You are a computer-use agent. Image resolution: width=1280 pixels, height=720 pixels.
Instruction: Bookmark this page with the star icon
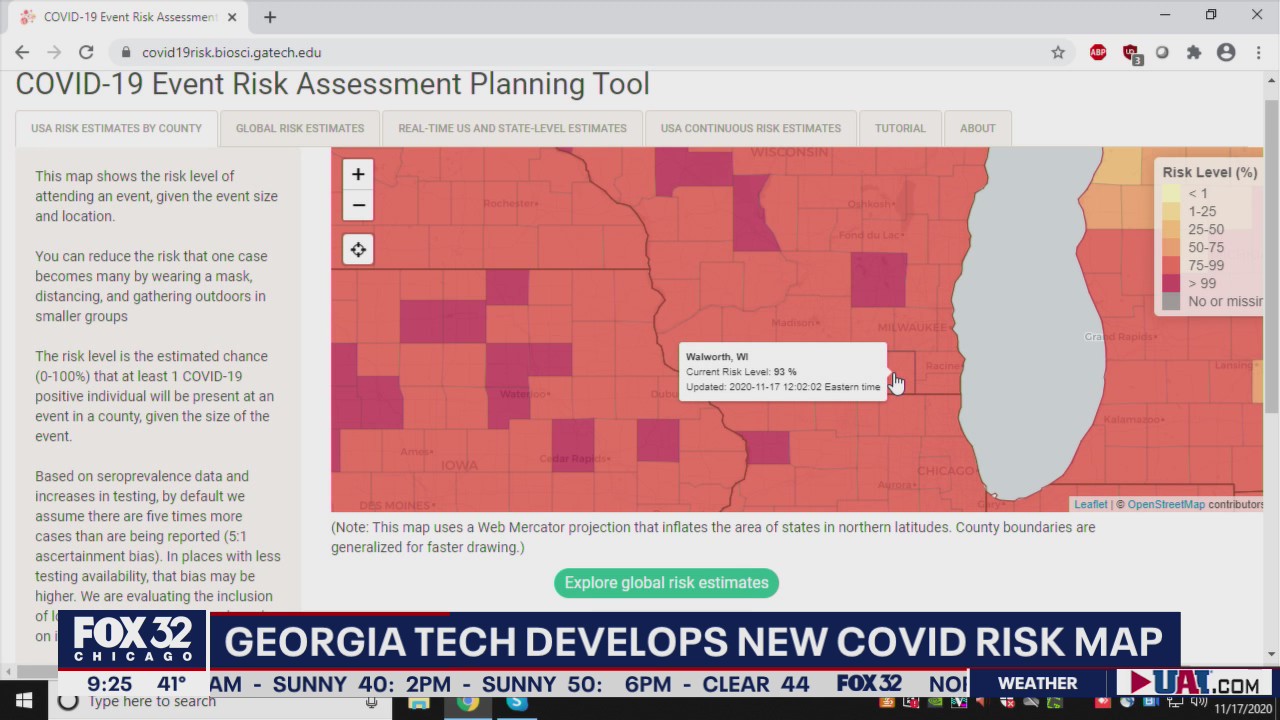pos(1058,52)
